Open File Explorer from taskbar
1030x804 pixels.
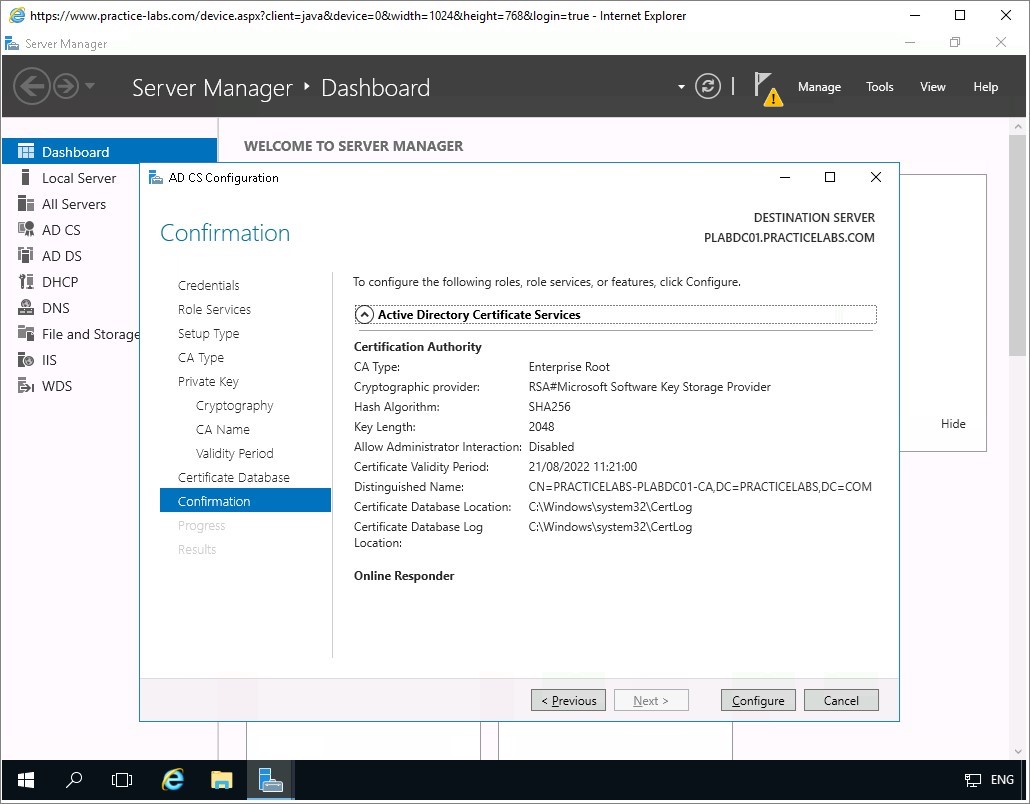221,780
